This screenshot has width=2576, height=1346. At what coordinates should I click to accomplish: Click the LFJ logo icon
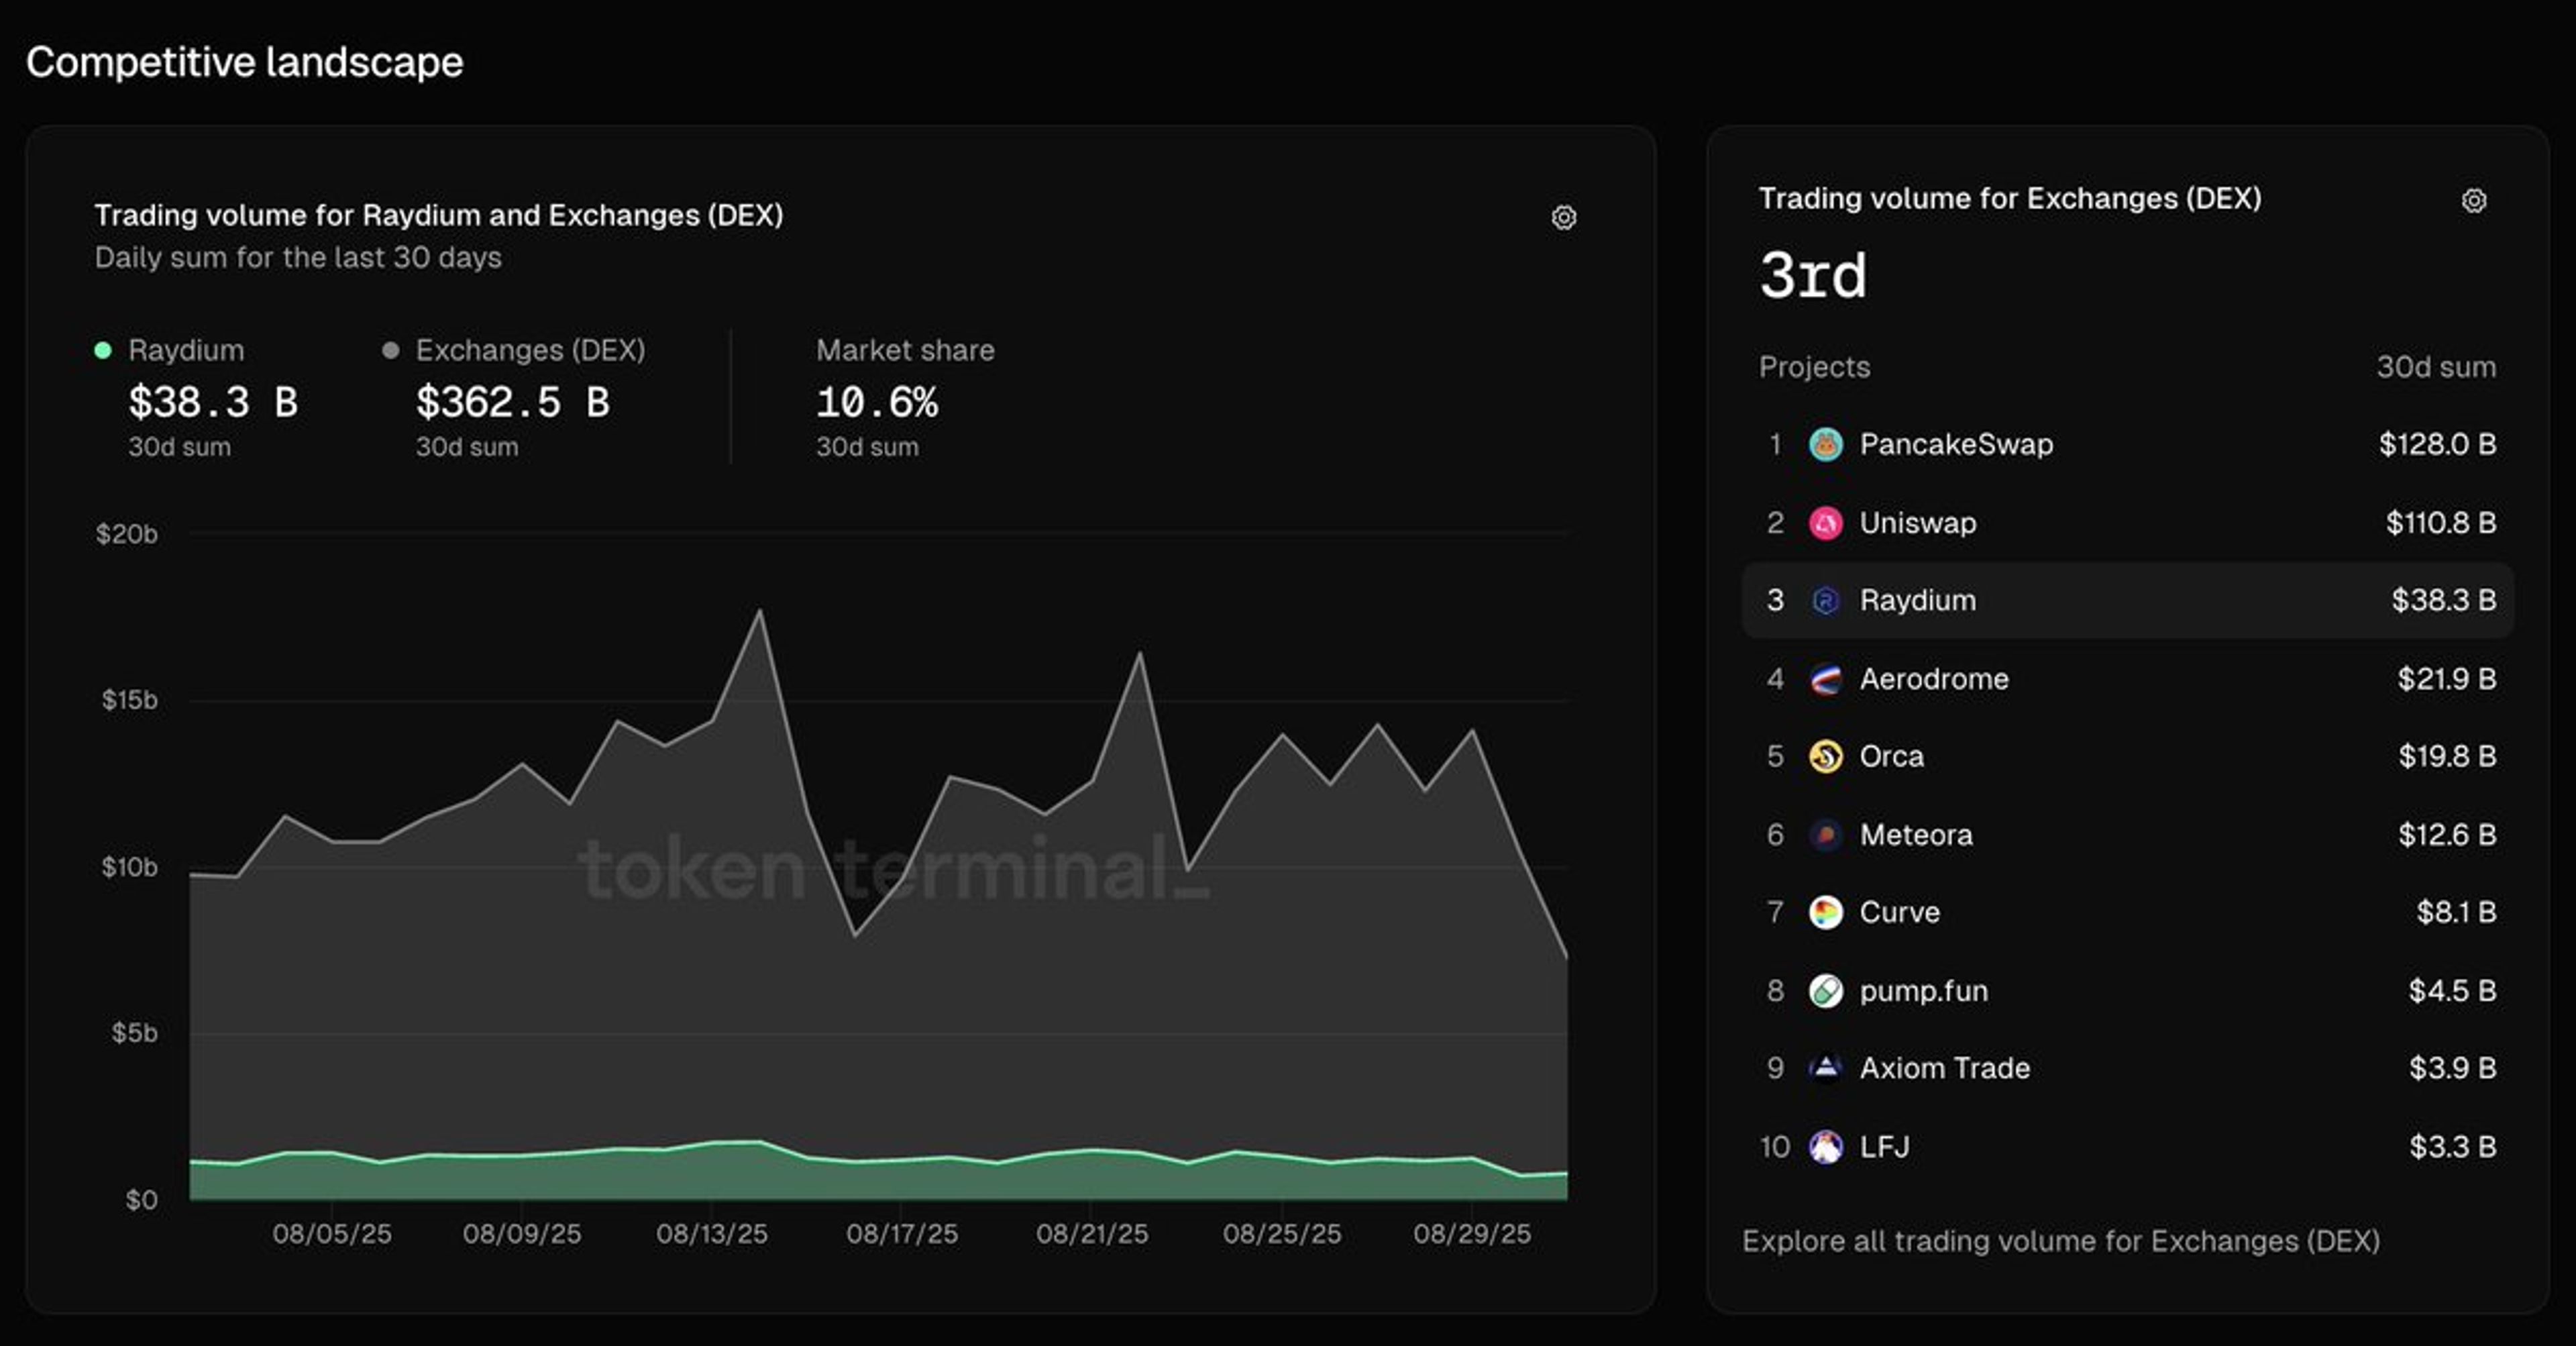[1826, 1147]
